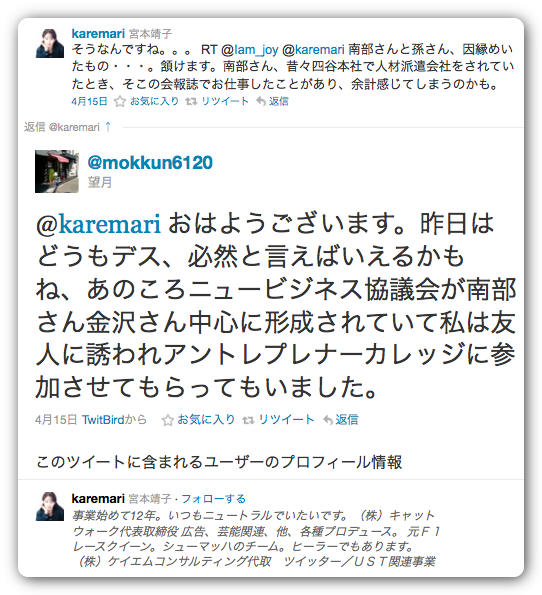This screenshot has width=542, height=595.
Task: Open the @Iam_joy mention link
Action: pyautogui.click(x=250, y=50)
